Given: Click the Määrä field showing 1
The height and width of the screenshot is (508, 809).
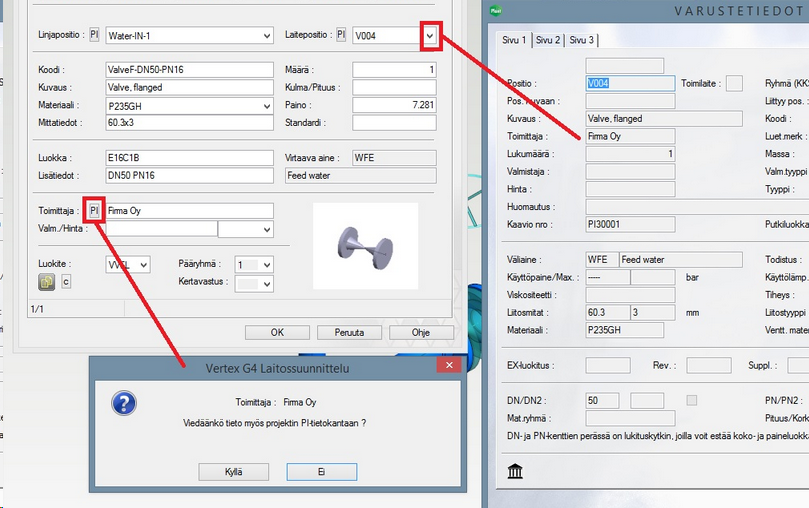Looking at the screenshot, I should pos(394,70).
